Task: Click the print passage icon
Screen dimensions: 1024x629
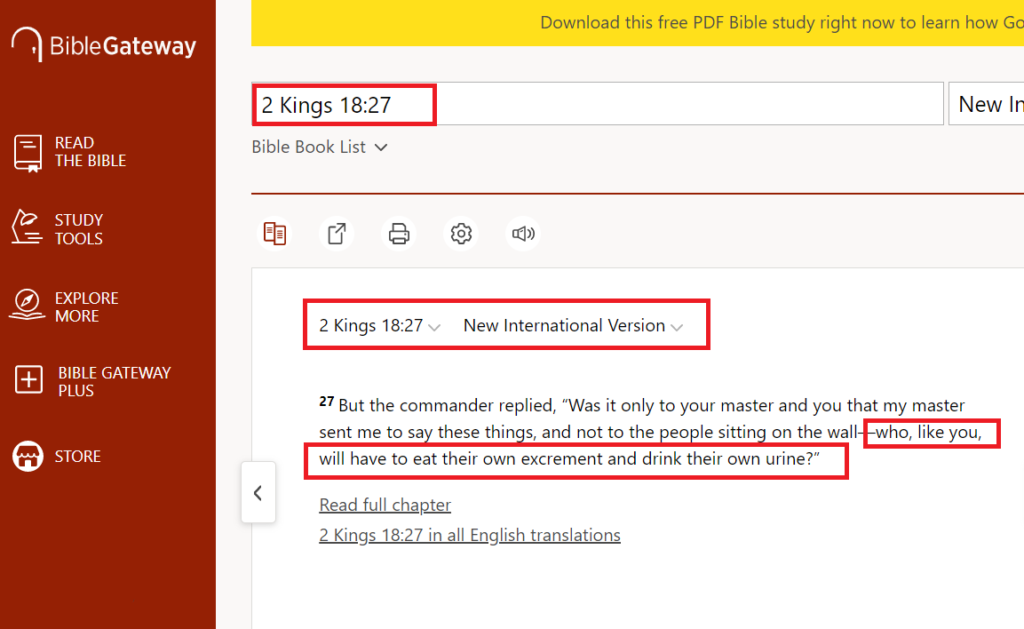Action: point(399,233)
